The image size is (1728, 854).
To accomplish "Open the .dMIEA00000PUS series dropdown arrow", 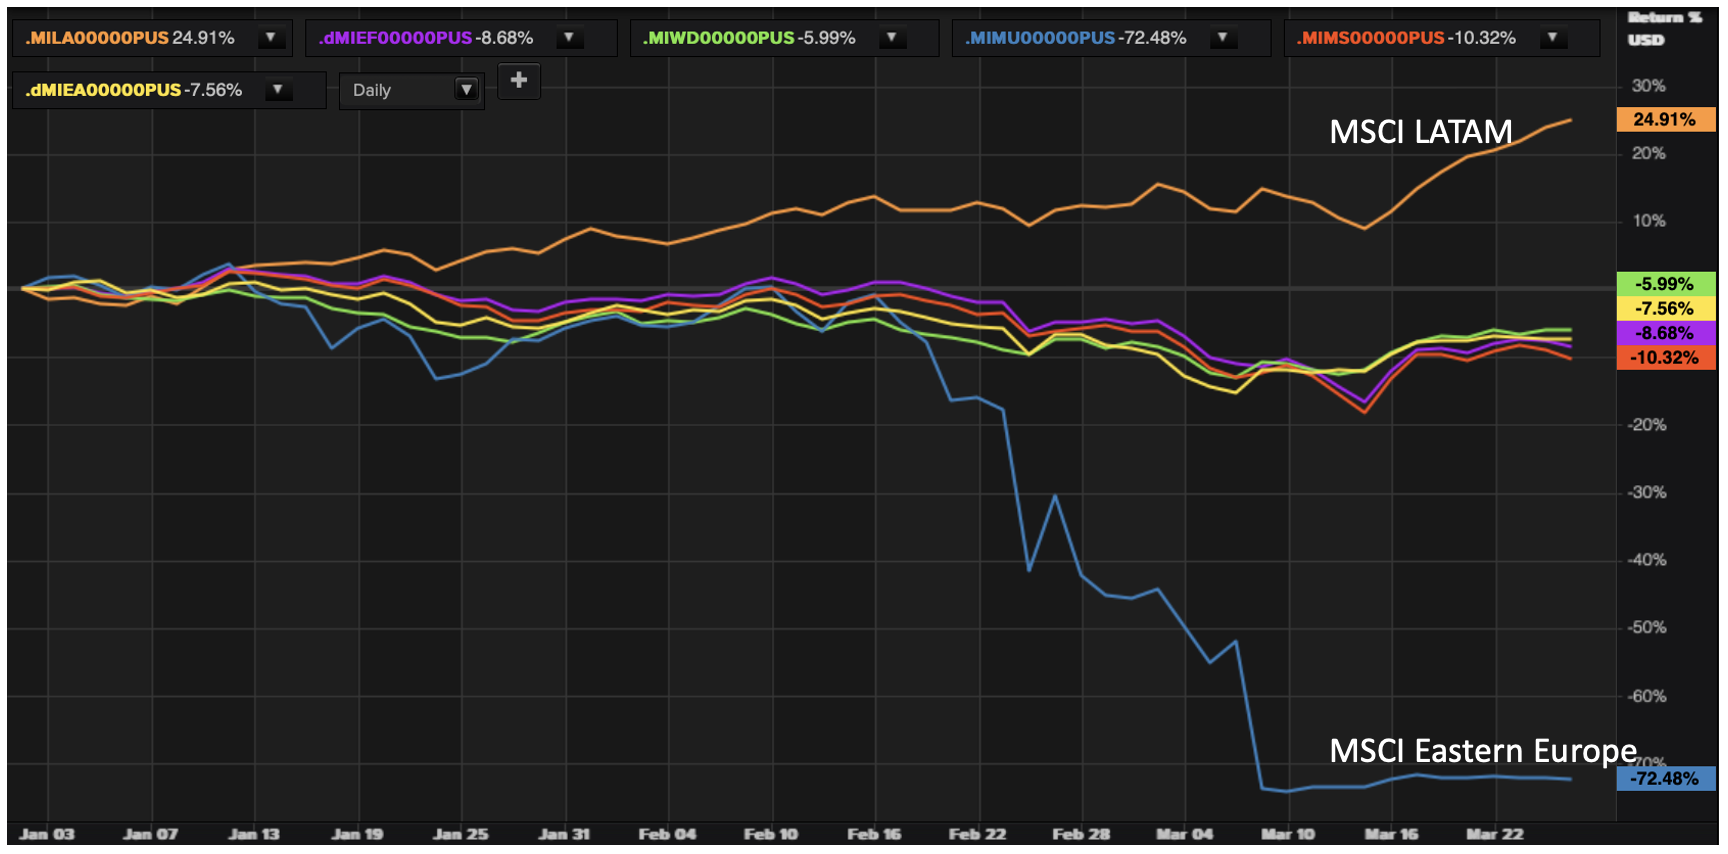I will (278, 90).
